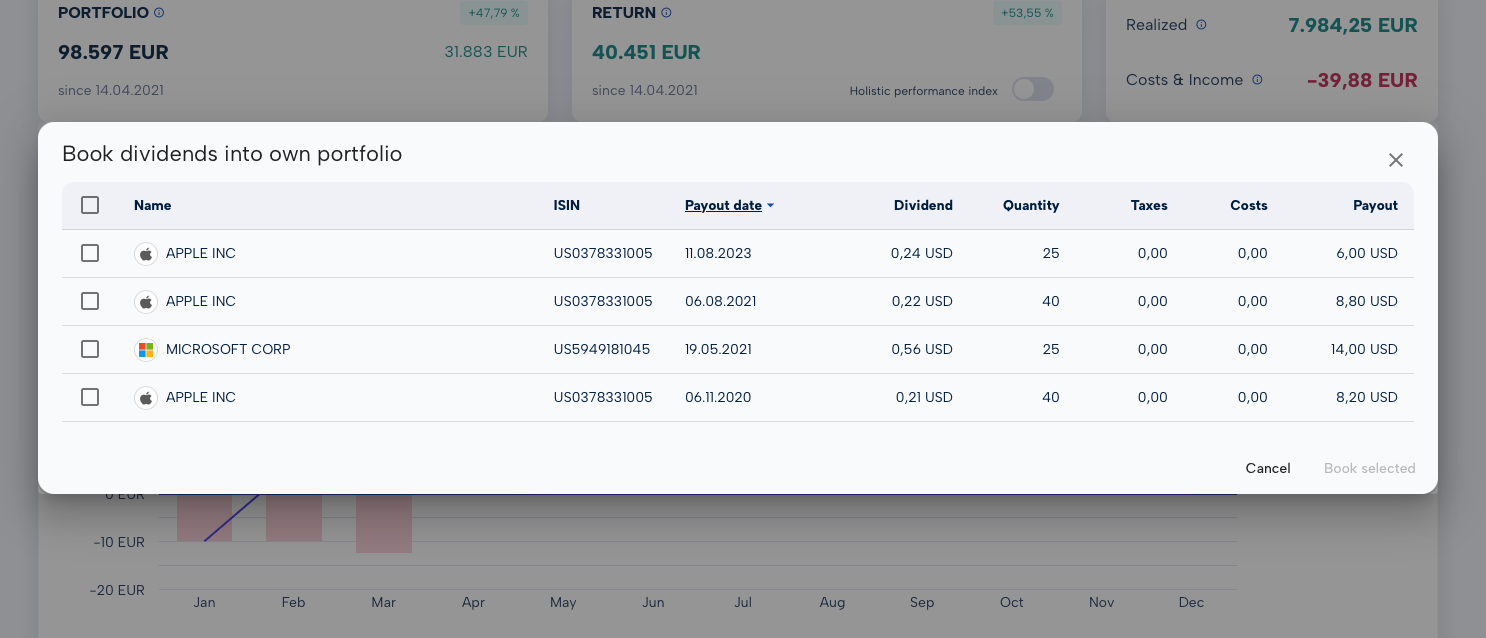Click the Microsoft logo next to MICROSOFT CORP
Viewport: 1486px width, 638px height.
tap(146, 350)
